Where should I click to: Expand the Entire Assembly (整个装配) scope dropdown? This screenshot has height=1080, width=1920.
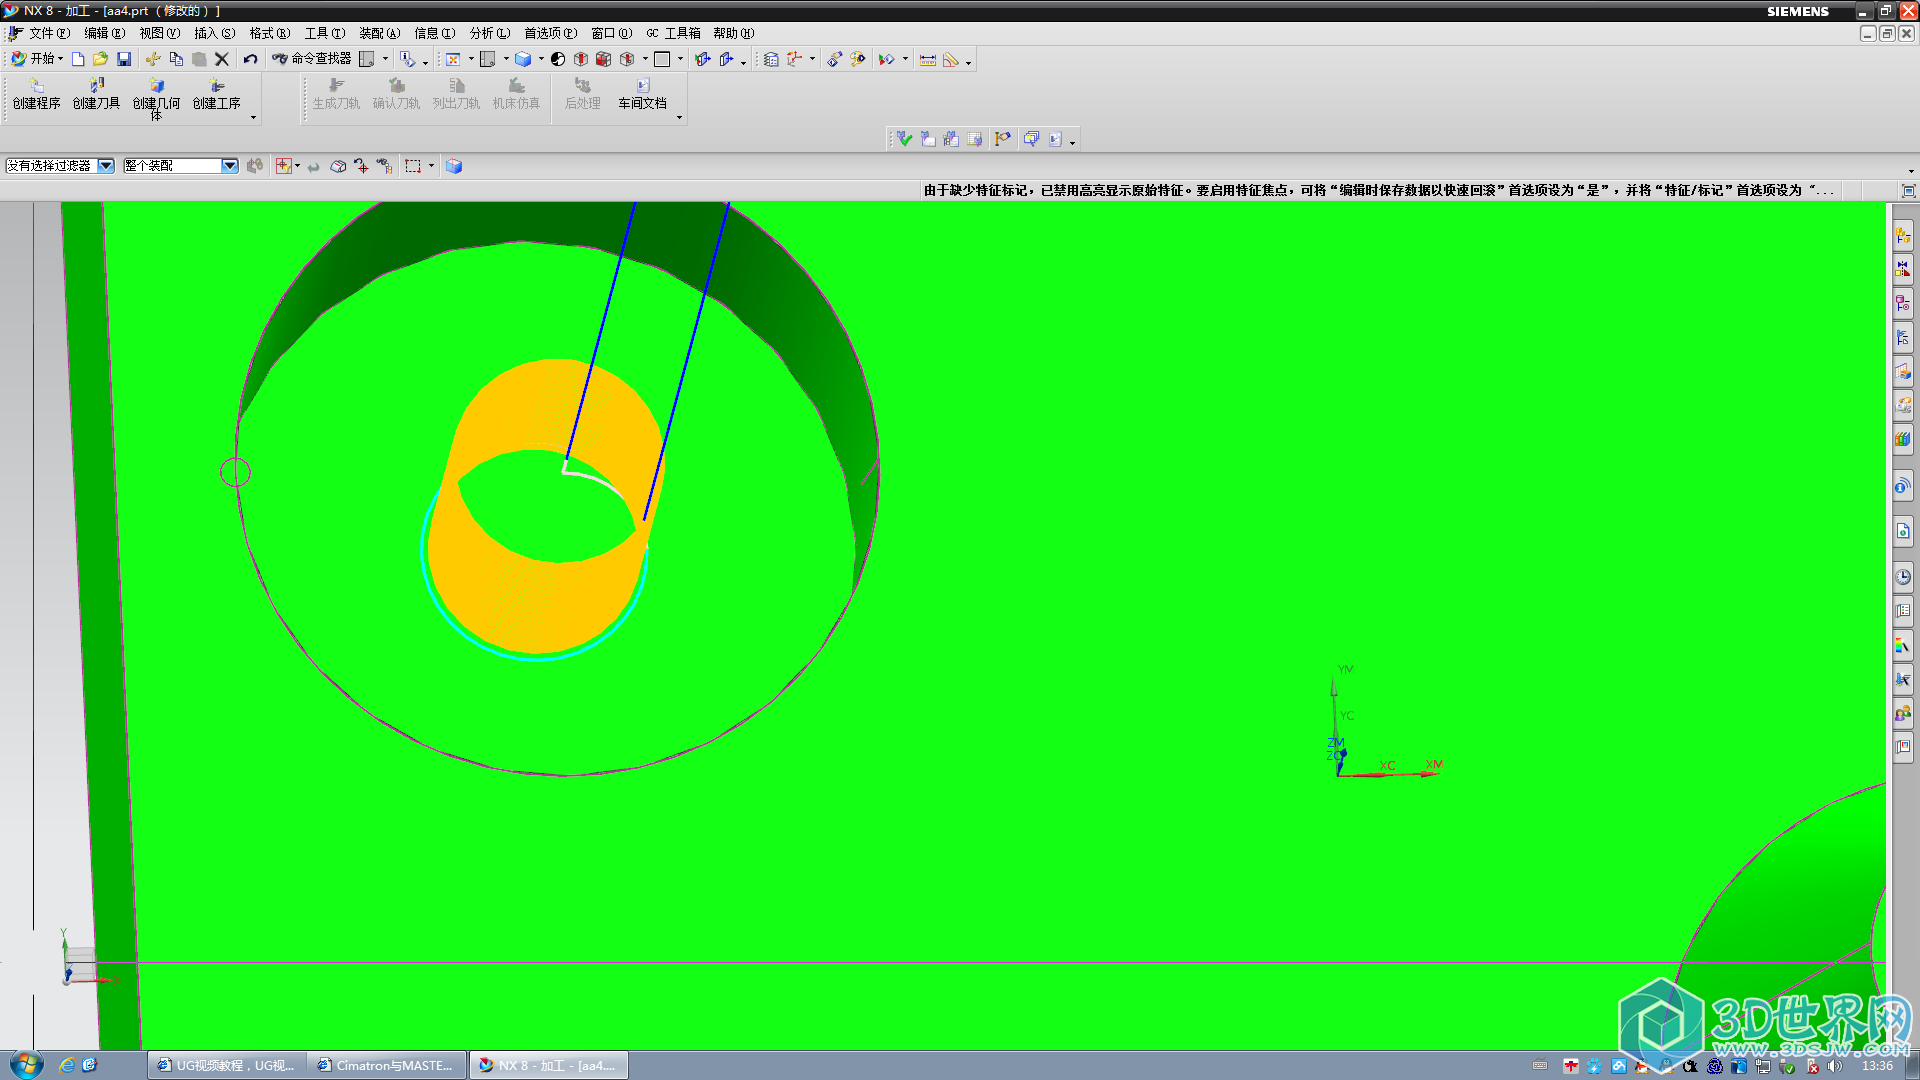[x=229, y=166]
